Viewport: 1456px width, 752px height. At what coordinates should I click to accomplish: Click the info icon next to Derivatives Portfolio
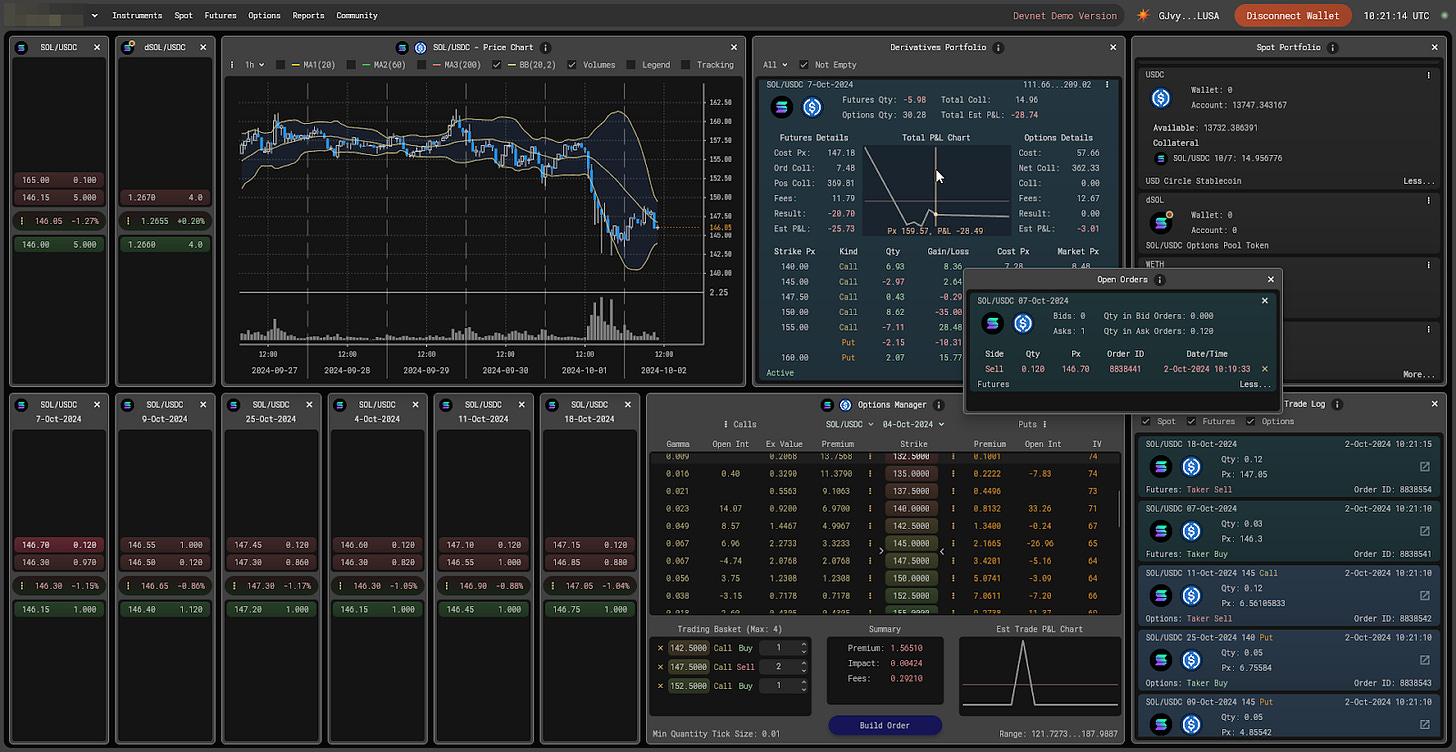click(997, 47)
